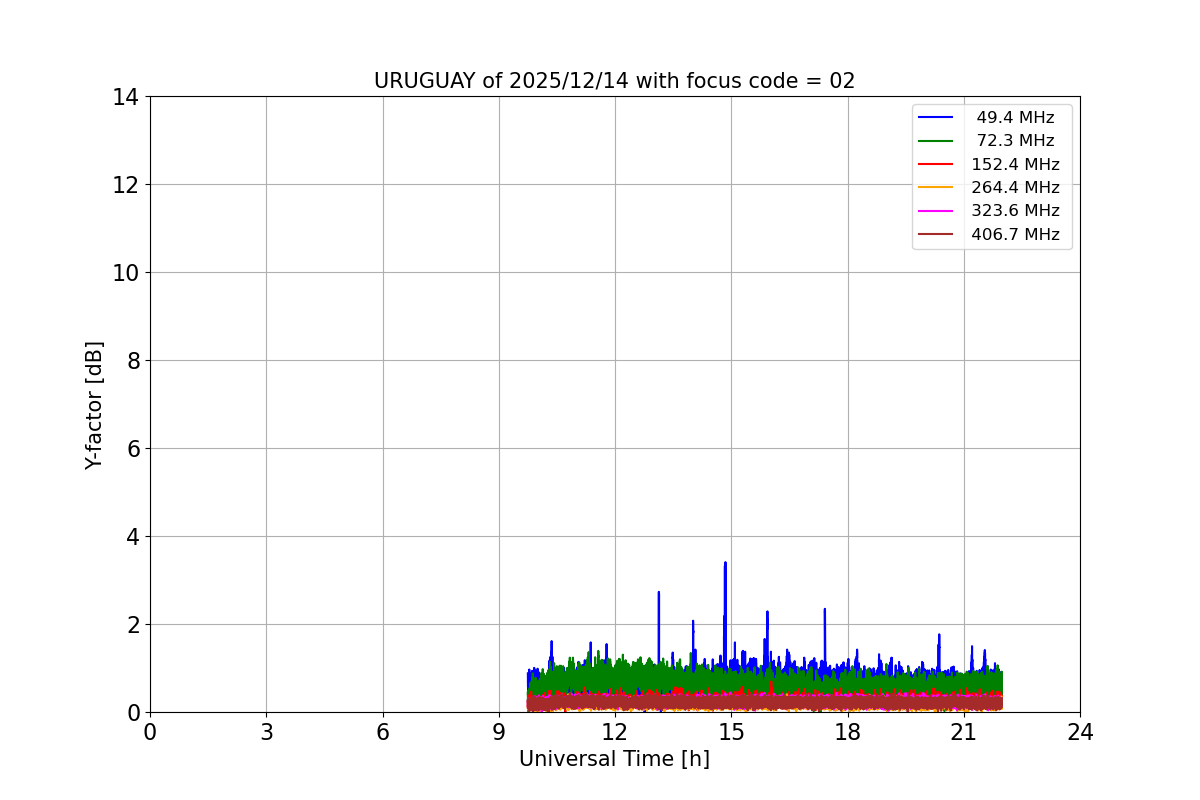Click the 49.4 MHz legend label
This screenshot has height=800, width=1200.
click(x=1015, y=118)
